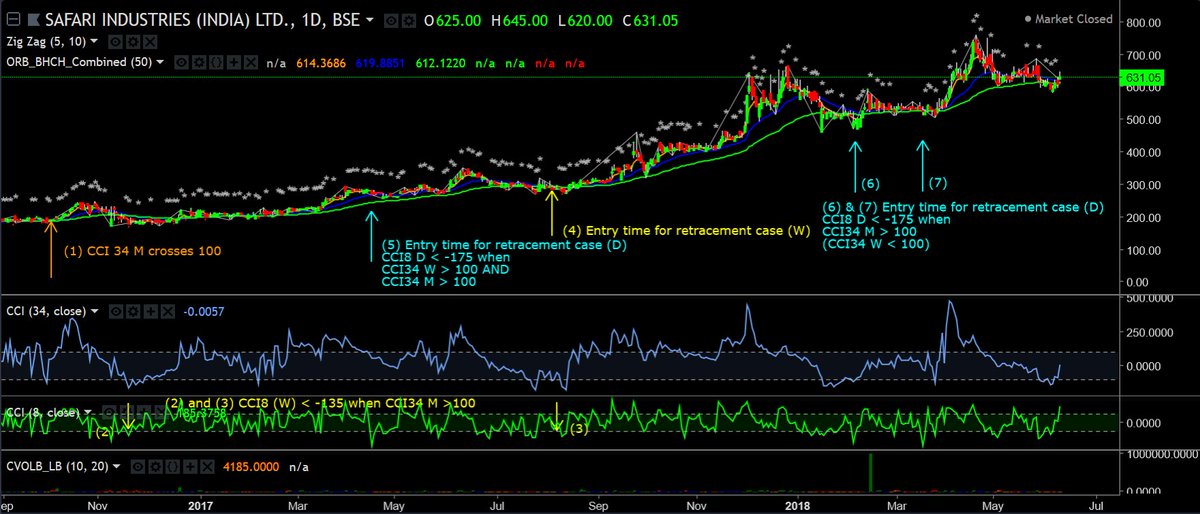Click the Market Closed status indicator
Viewport: 1200px width, 514px height.
point(1069,19)
